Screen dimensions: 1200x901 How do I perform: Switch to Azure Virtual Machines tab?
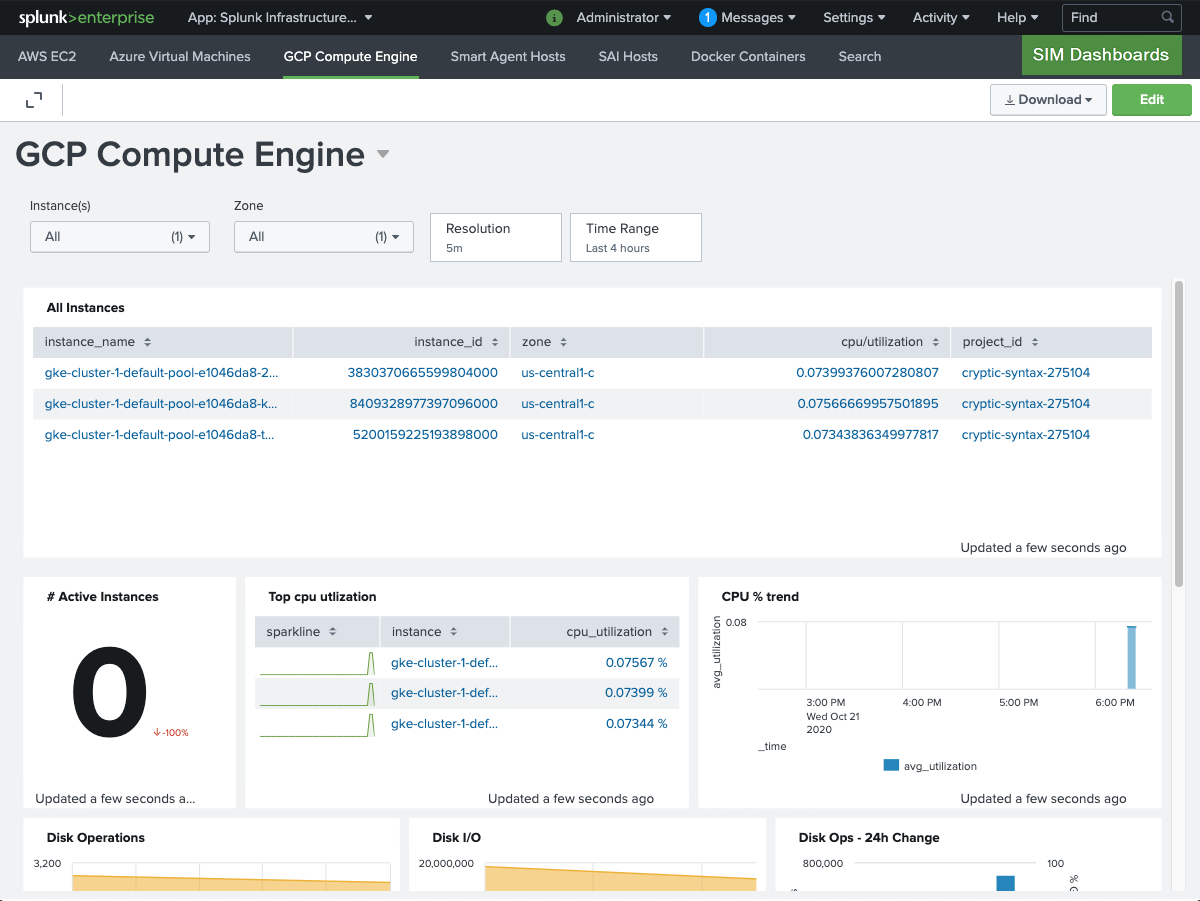coord(180,57)
